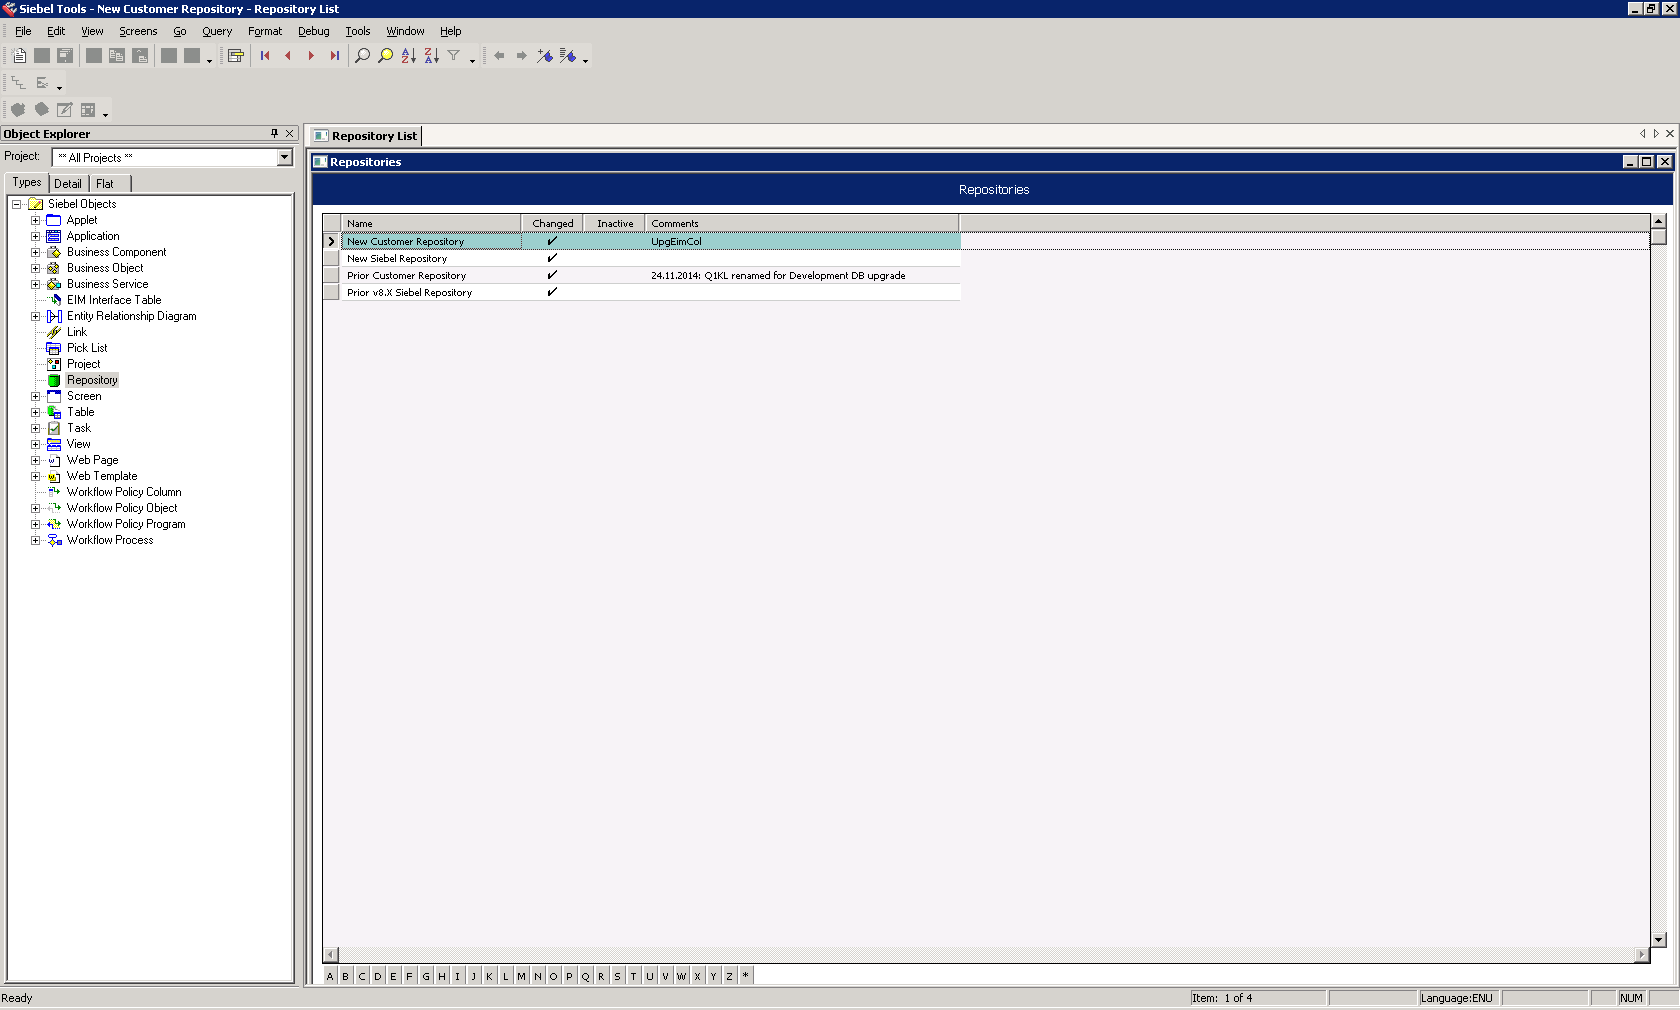This screenshot has height=1010, width=1680.
Task: Toggle Changed for New Siebel Repository
Action: click(552, 258)
